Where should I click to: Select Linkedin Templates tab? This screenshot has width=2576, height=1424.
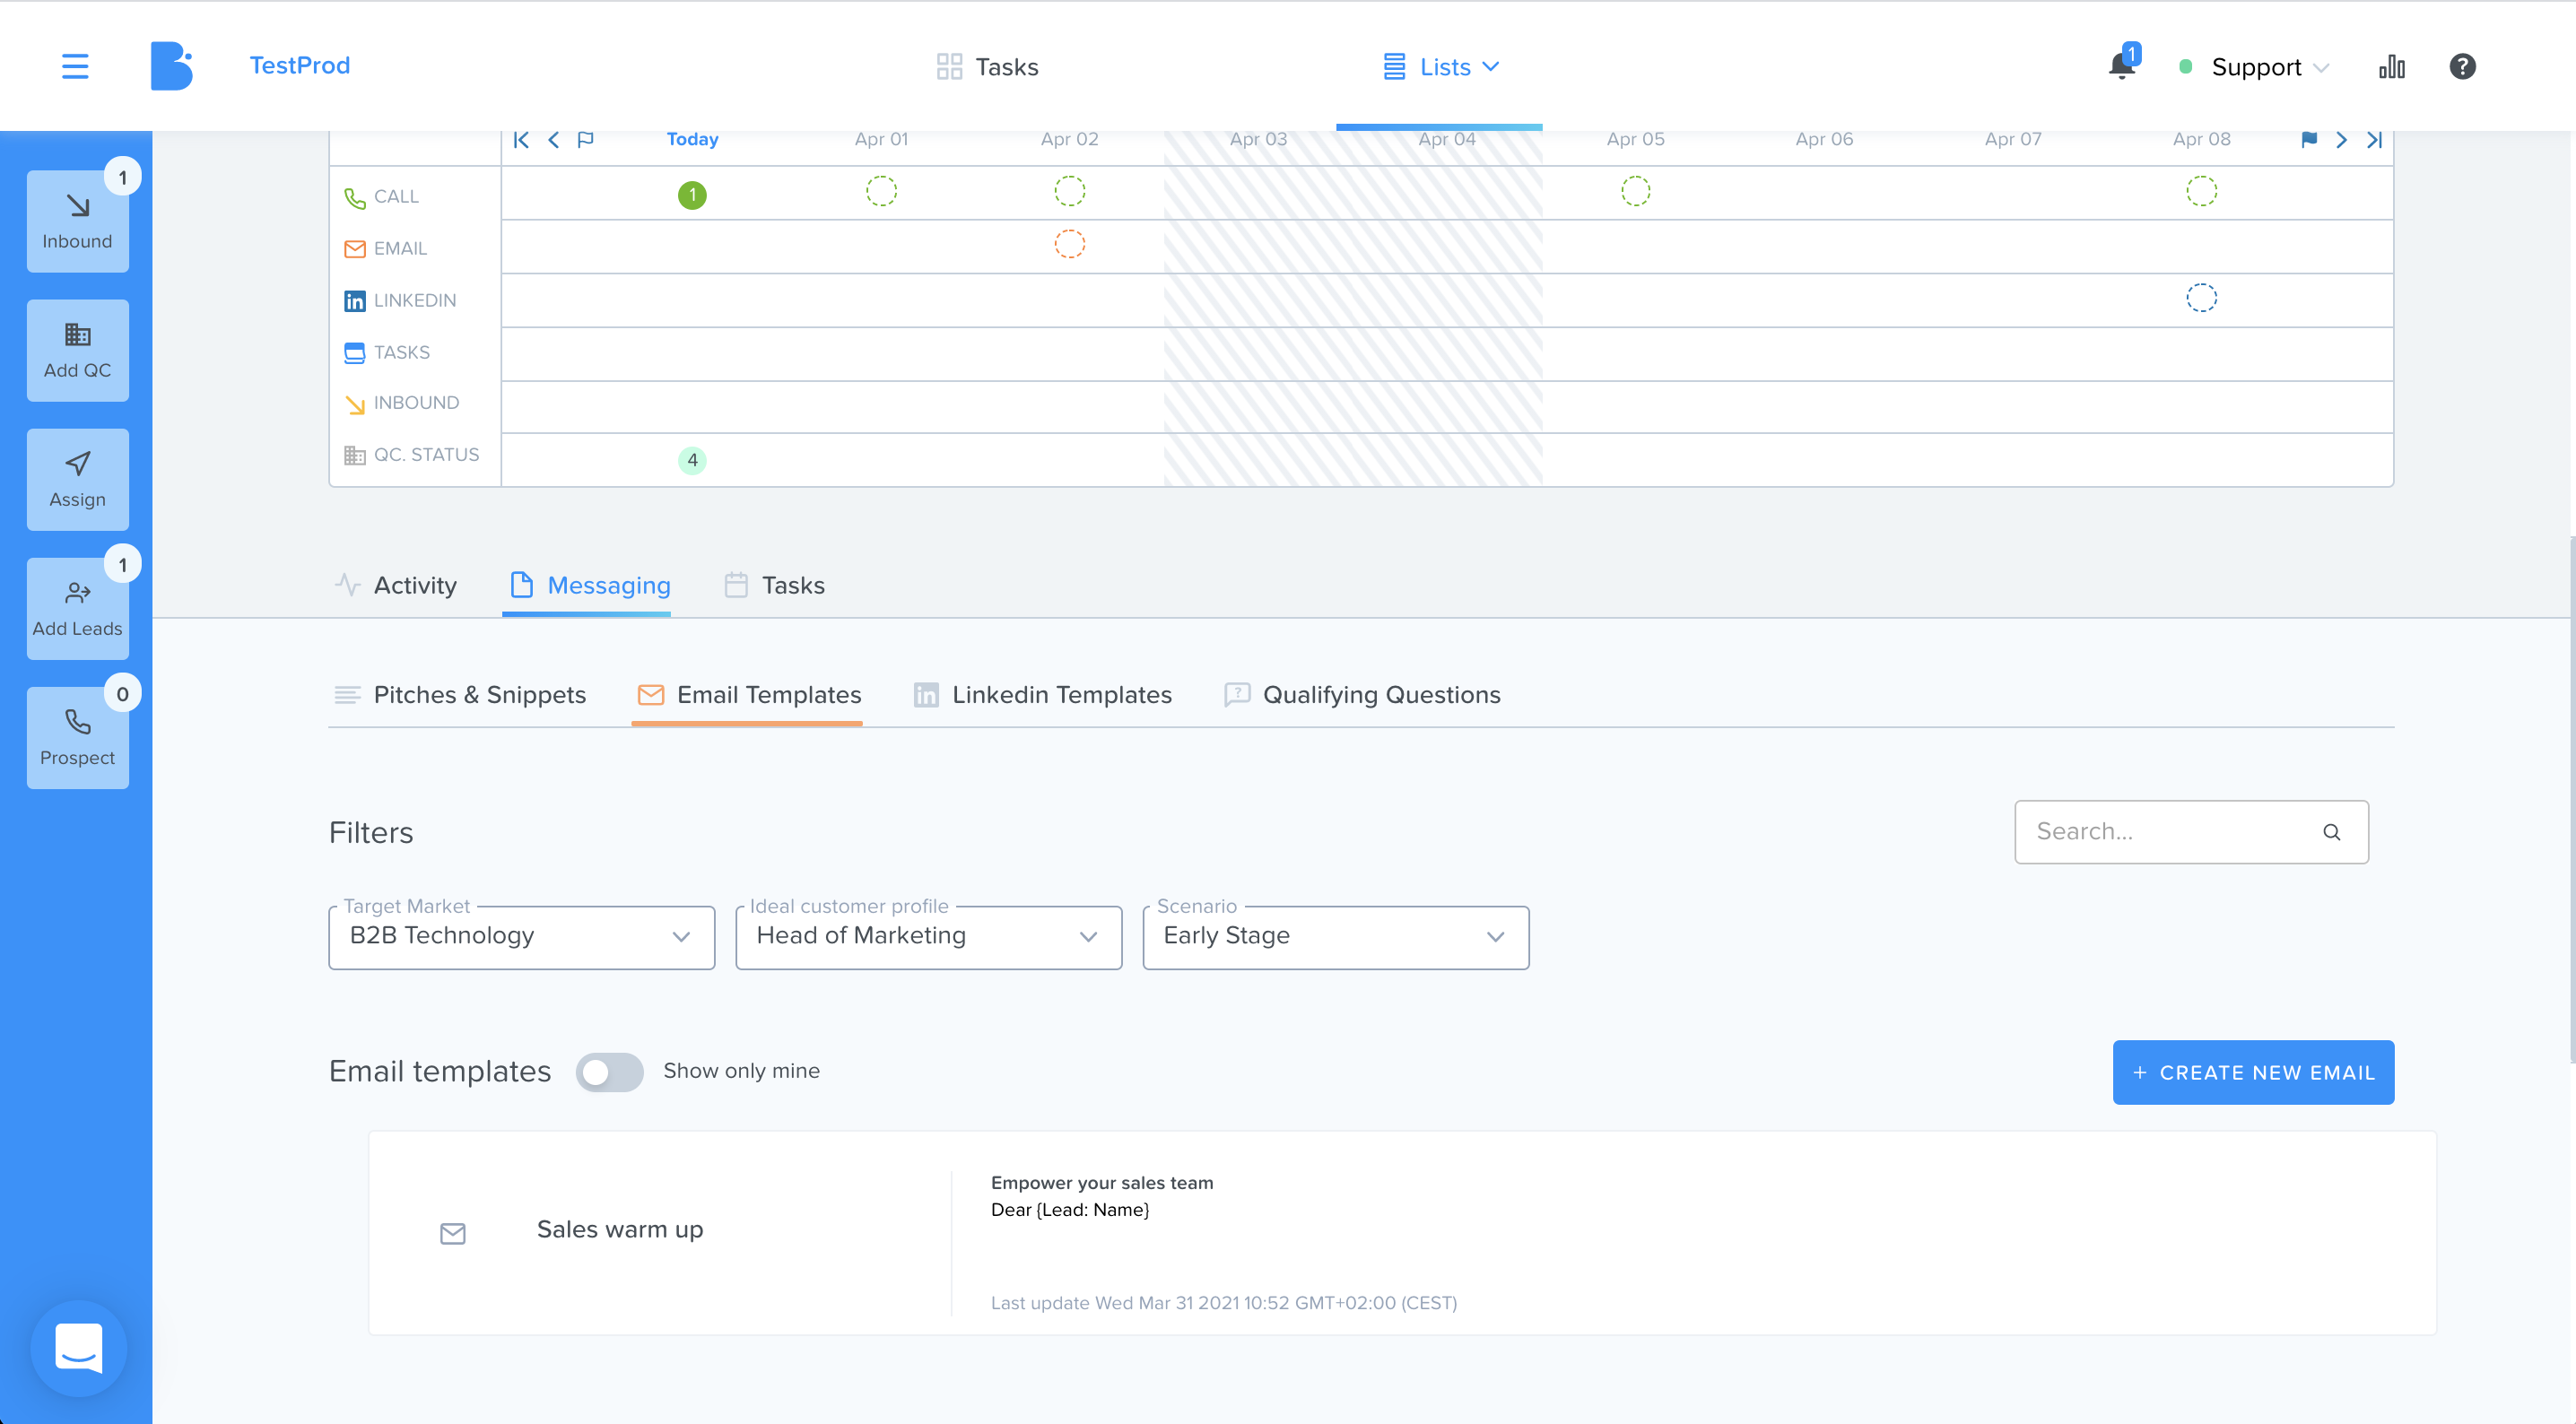point(1042,695)
